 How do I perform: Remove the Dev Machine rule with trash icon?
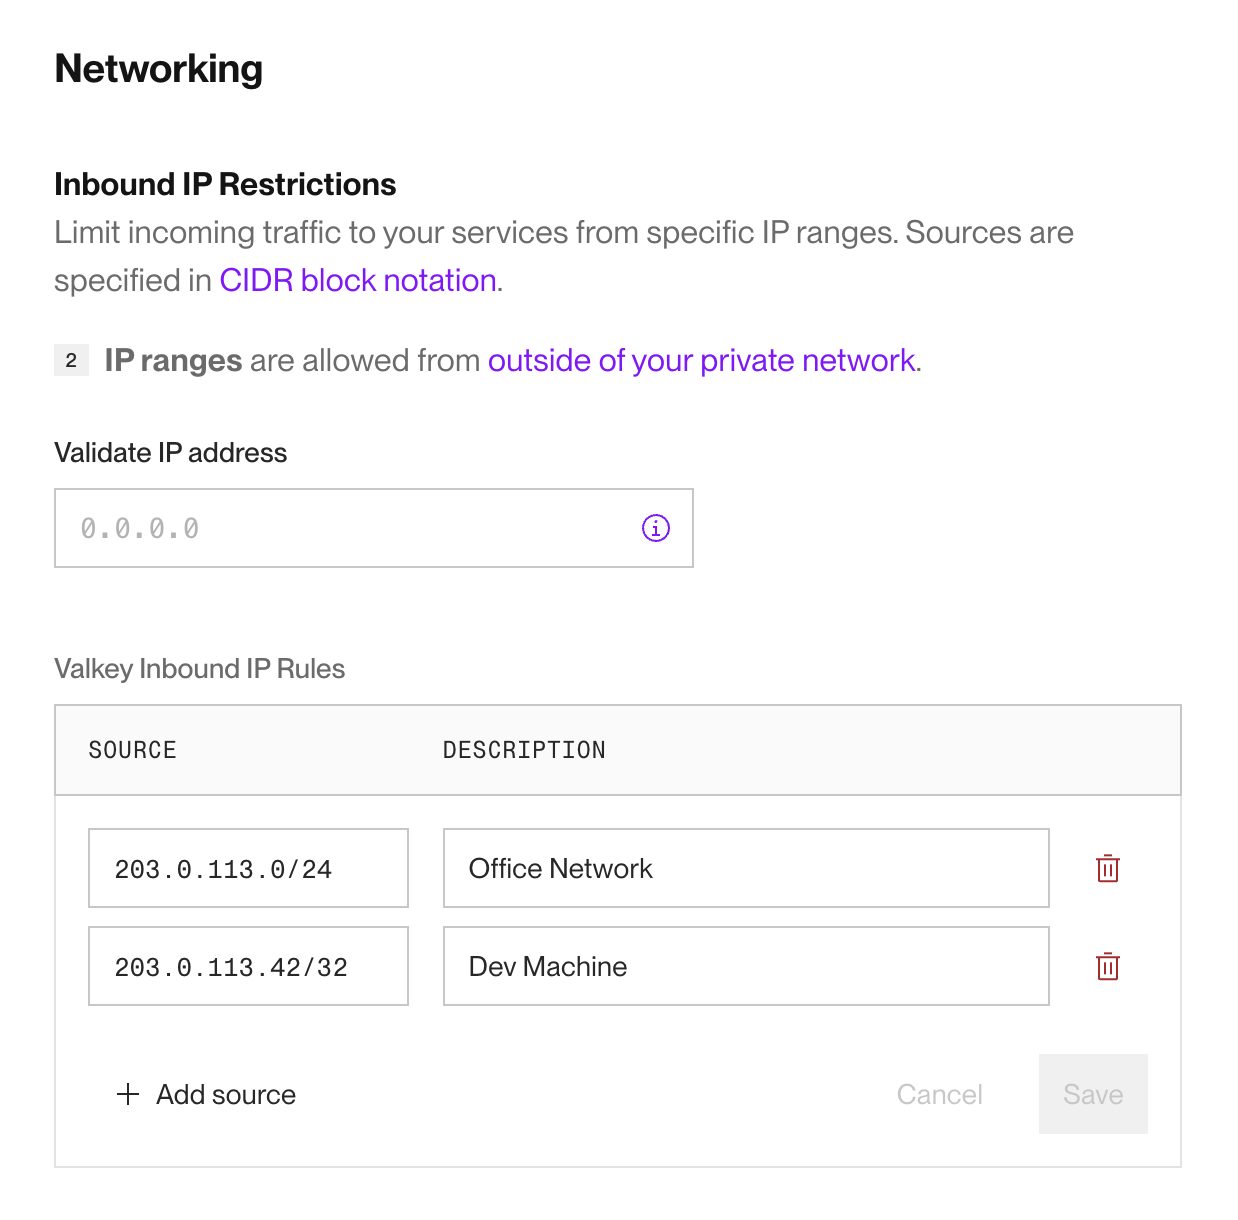1107,966
